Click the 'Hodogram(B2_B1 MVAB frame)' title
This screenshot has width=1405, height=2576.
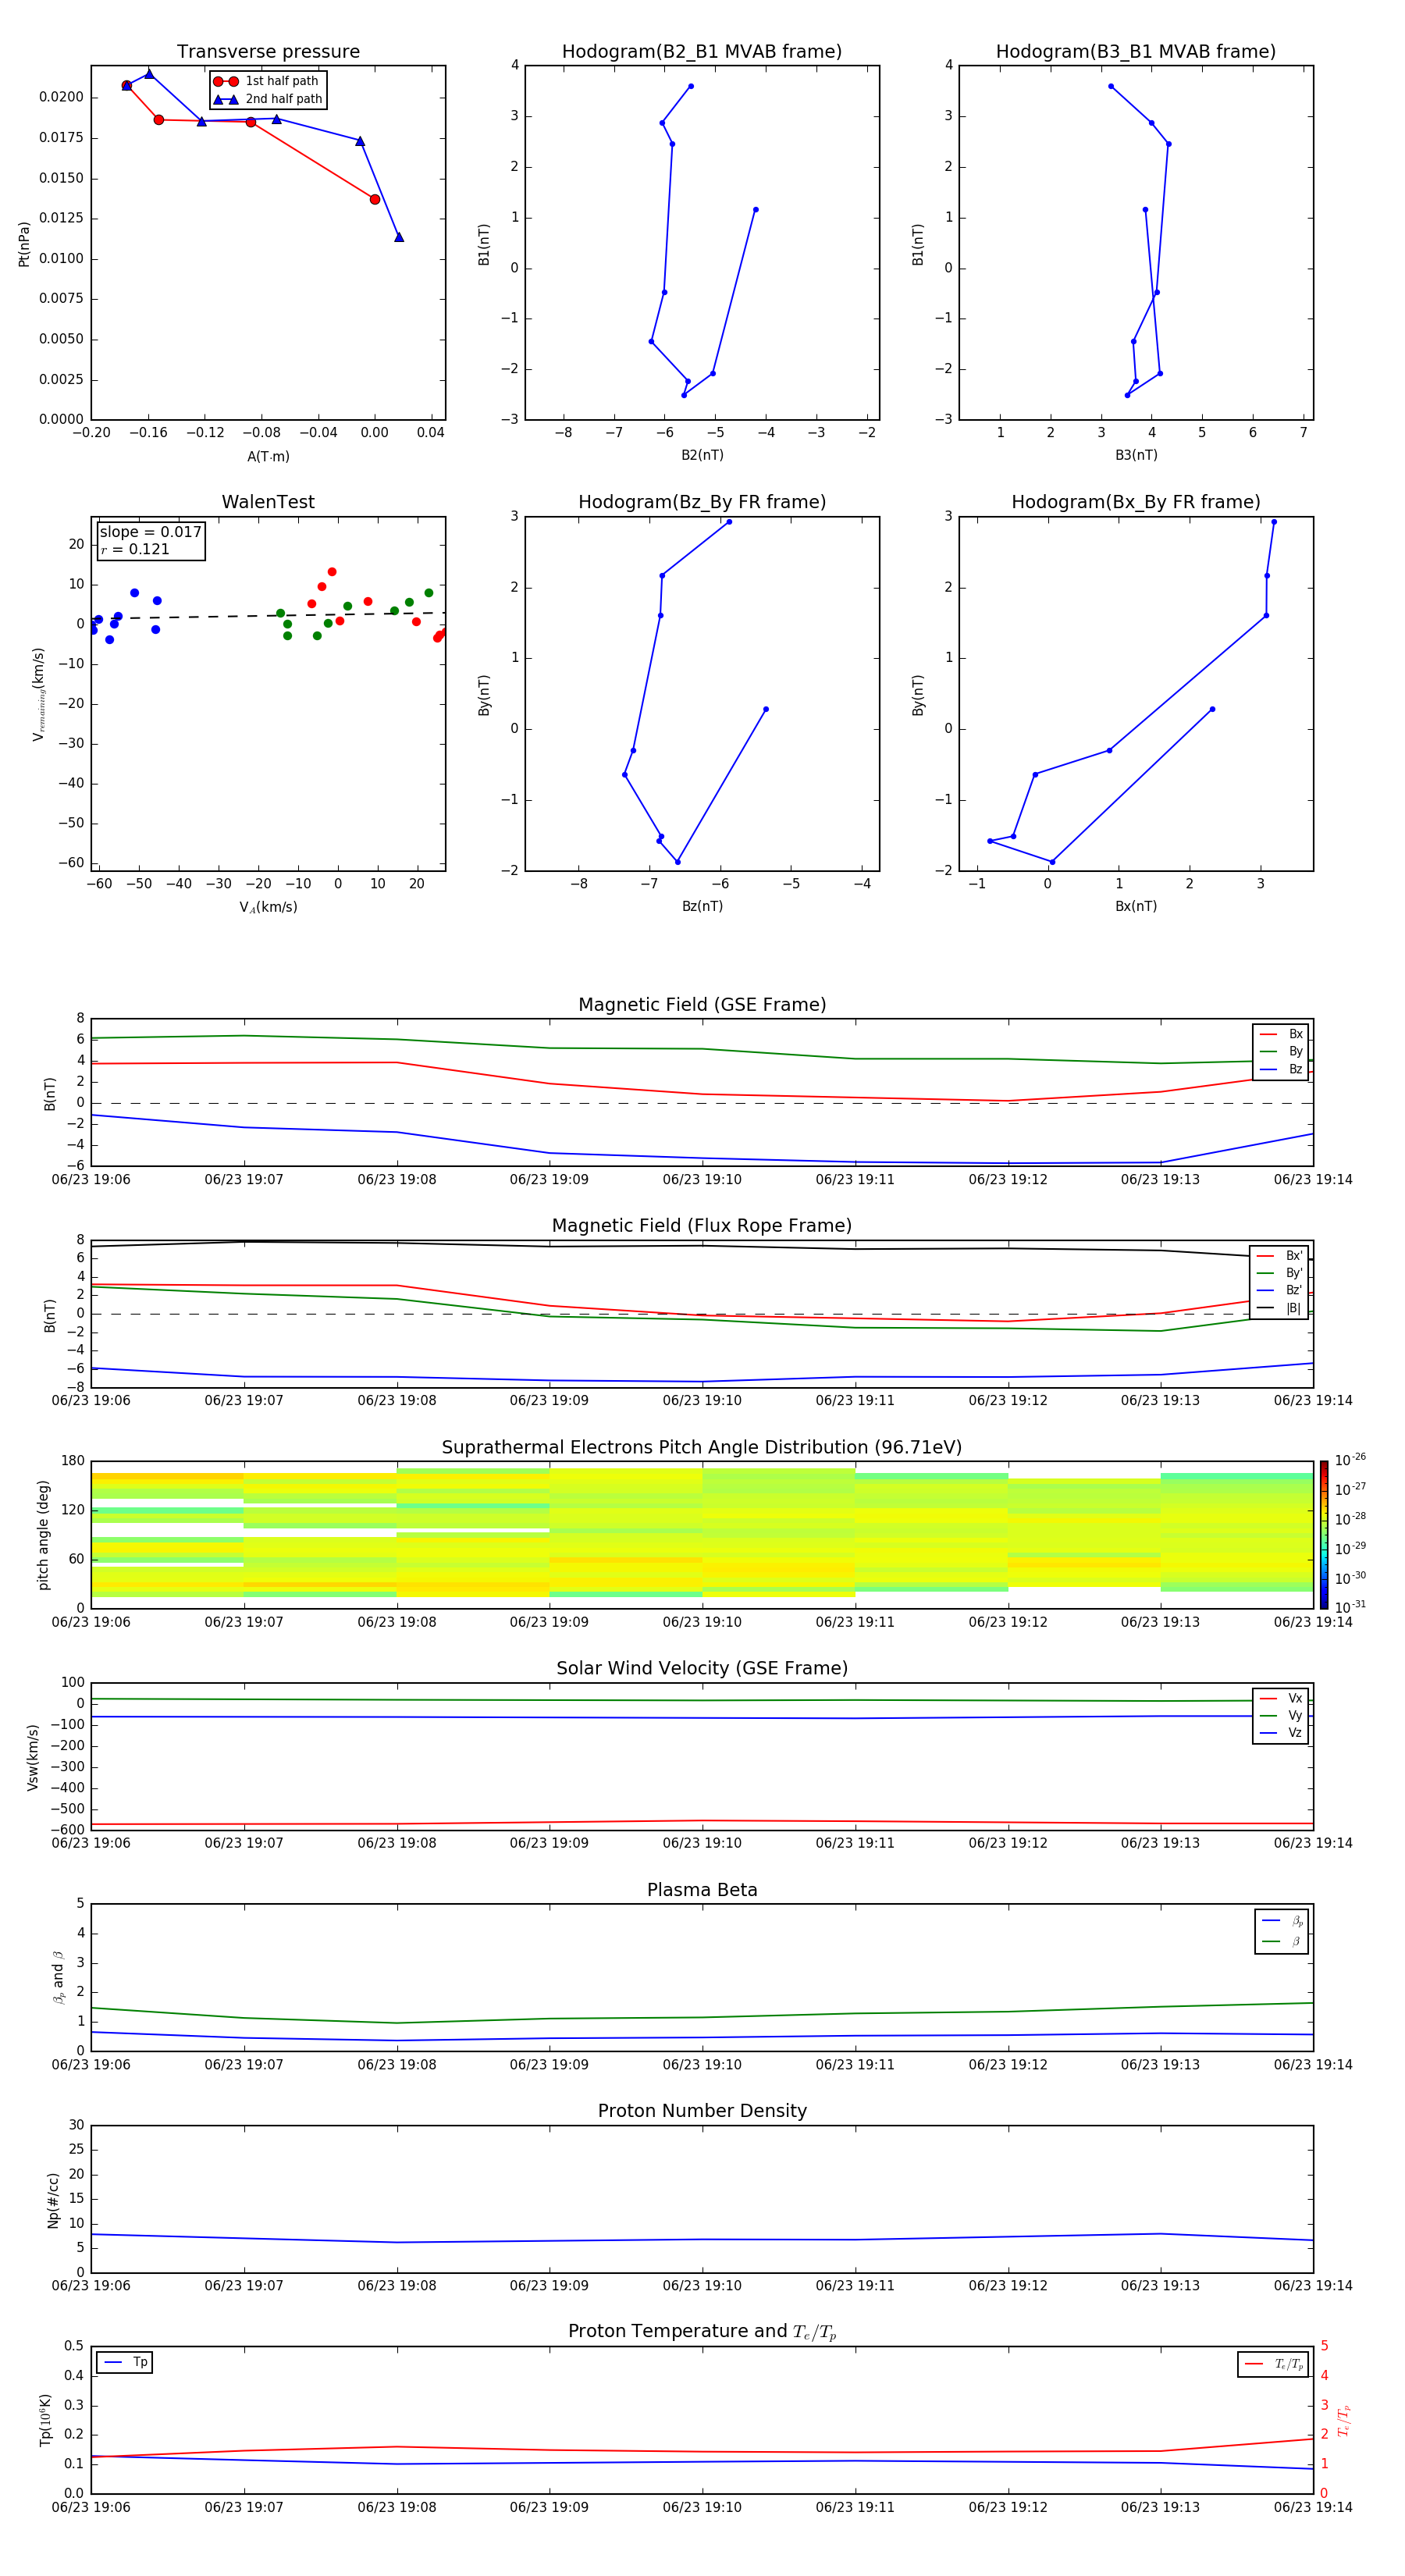click(702, 52)
